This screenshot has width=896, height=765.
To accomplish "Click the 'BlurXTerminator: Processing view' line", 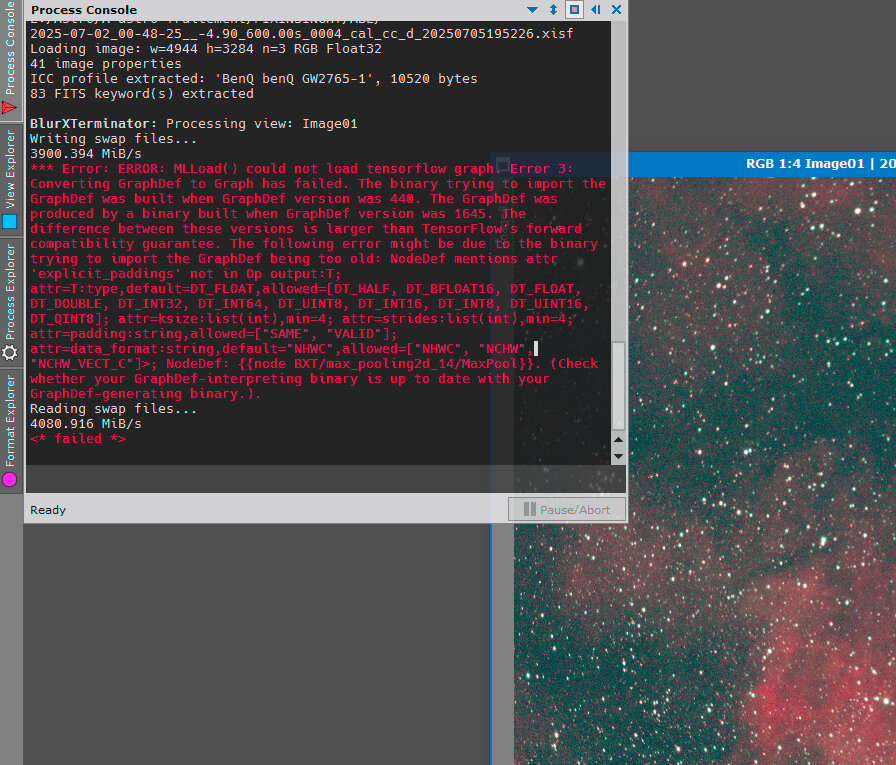I will pos(194,123).
